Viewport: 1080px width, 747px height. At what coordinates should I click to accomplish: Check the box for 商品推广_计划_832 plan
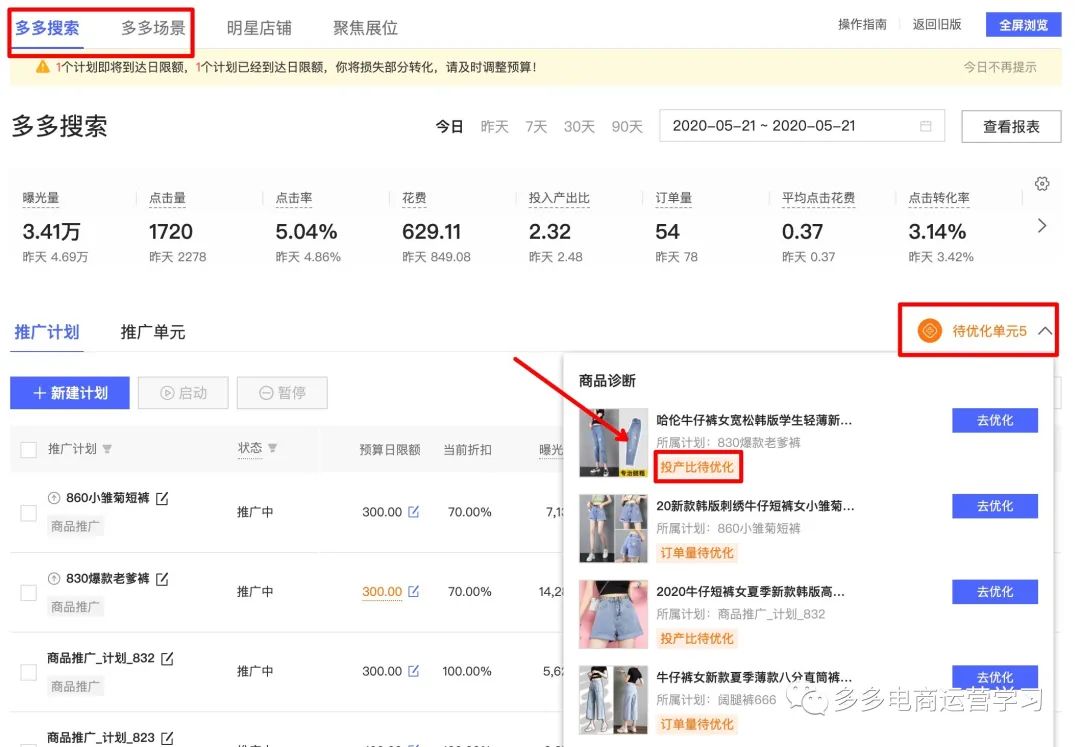[28, 672]
